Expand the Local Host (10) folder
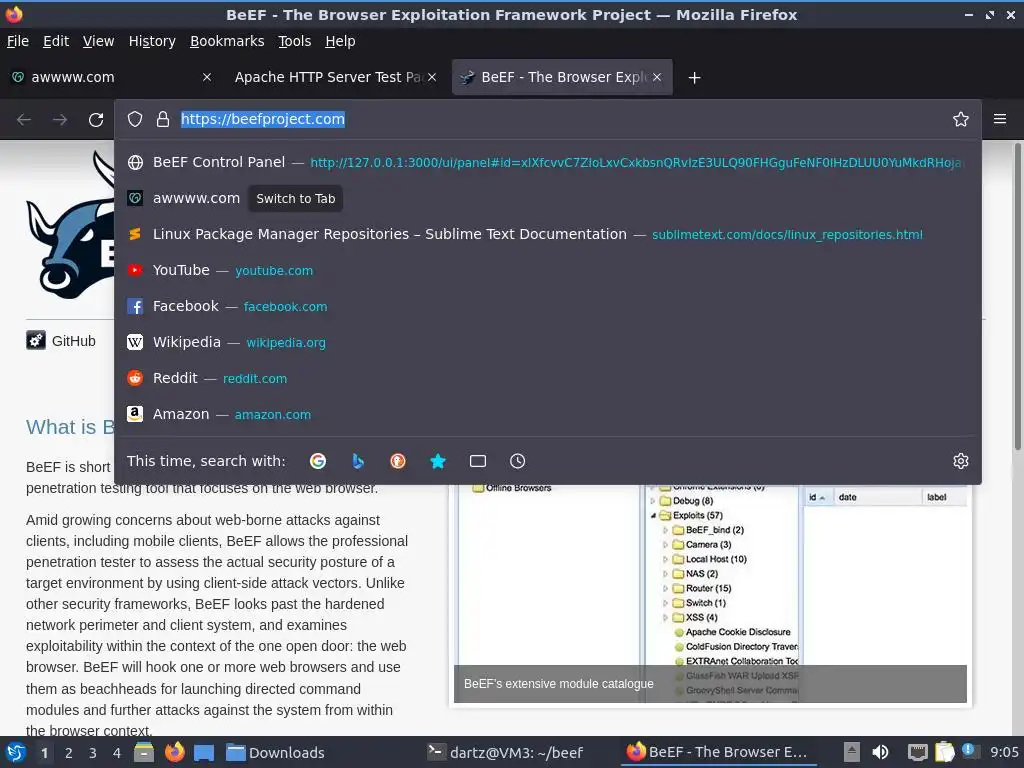Screen dimensions: 1024x768 pos(665,559)
